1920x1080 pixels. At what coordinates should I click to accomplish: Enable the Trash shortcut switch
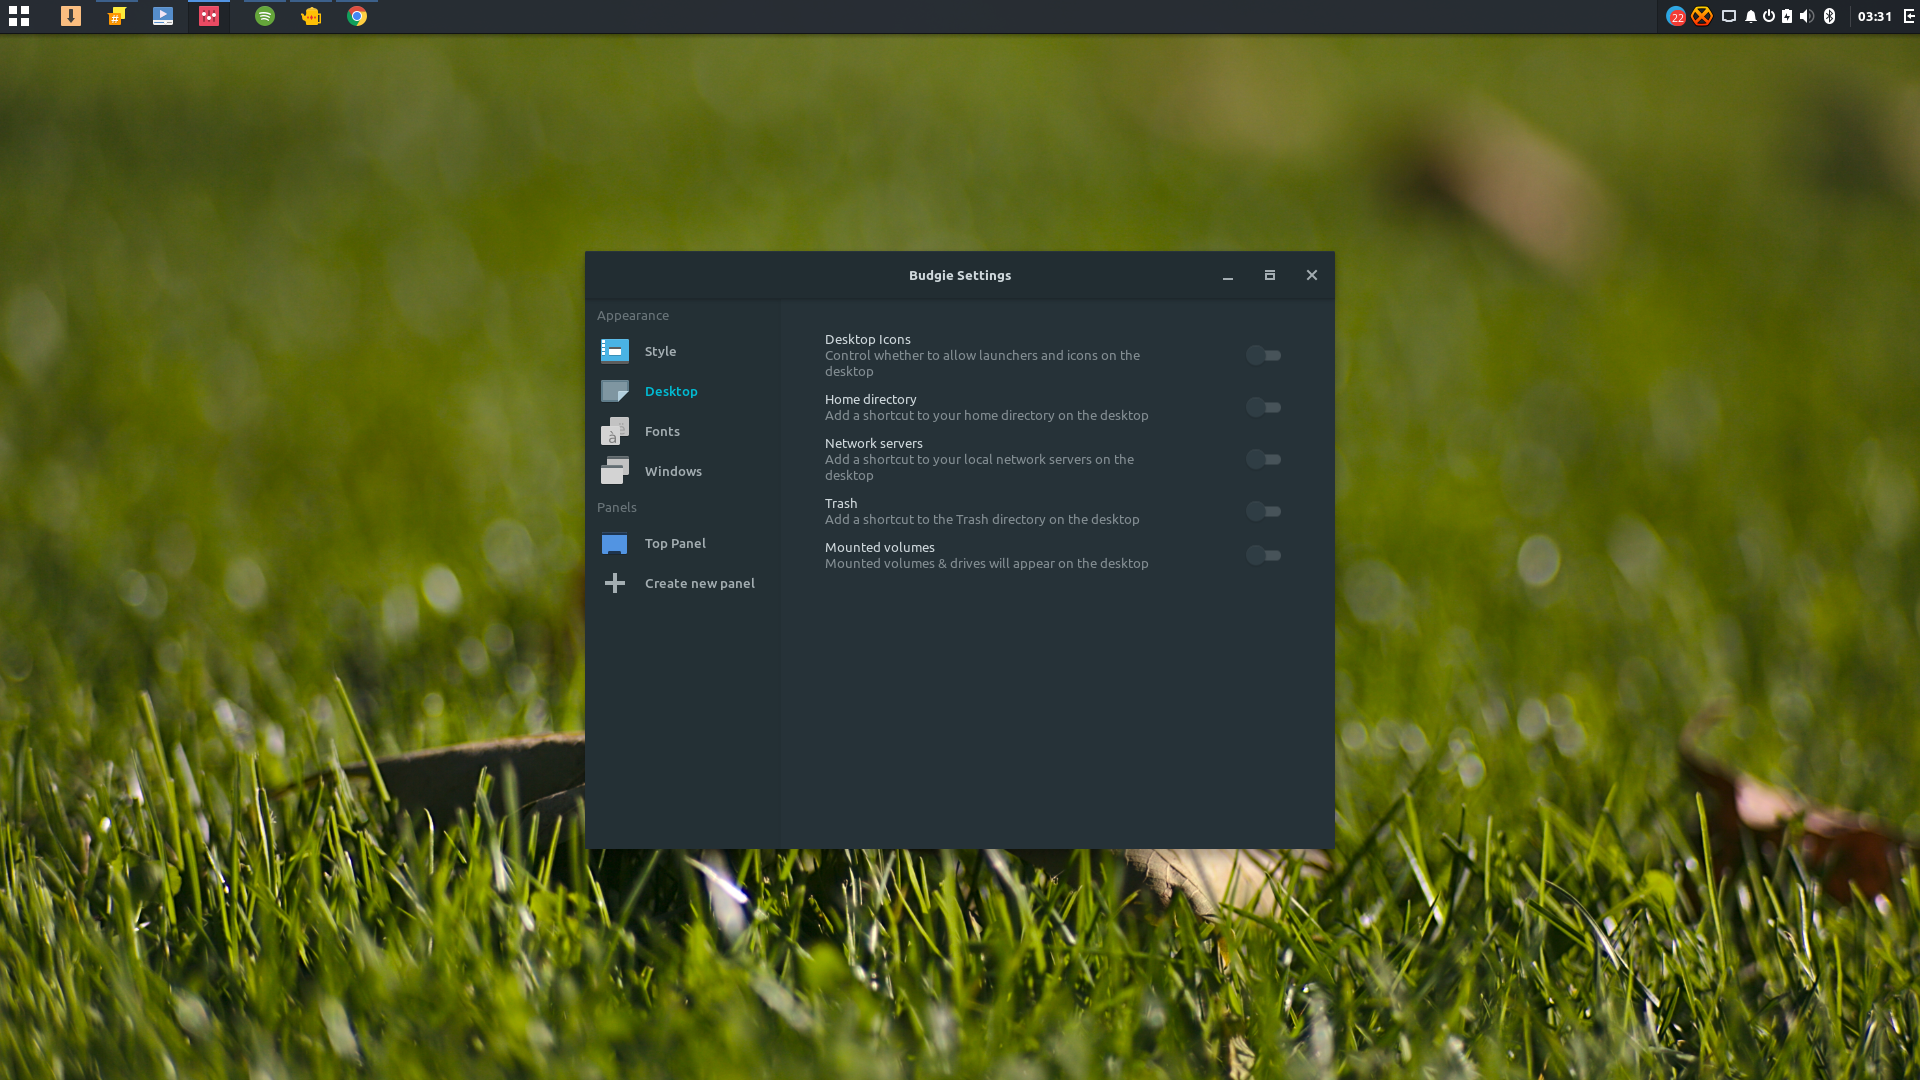pos(1264,511)
